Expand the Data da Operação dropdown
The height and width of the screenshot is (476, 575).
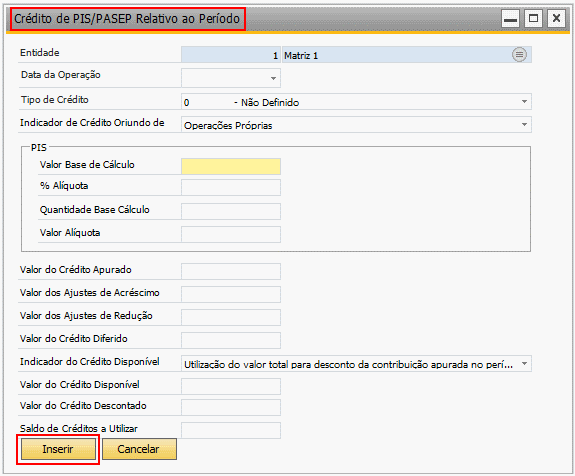tap(273, 78)
